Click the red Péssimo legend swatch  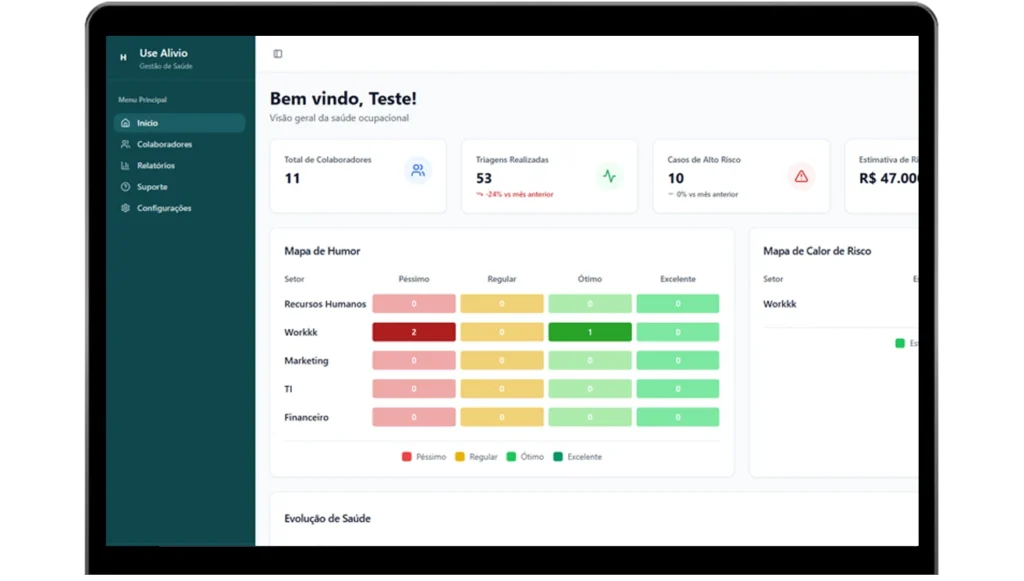[406, 457]
